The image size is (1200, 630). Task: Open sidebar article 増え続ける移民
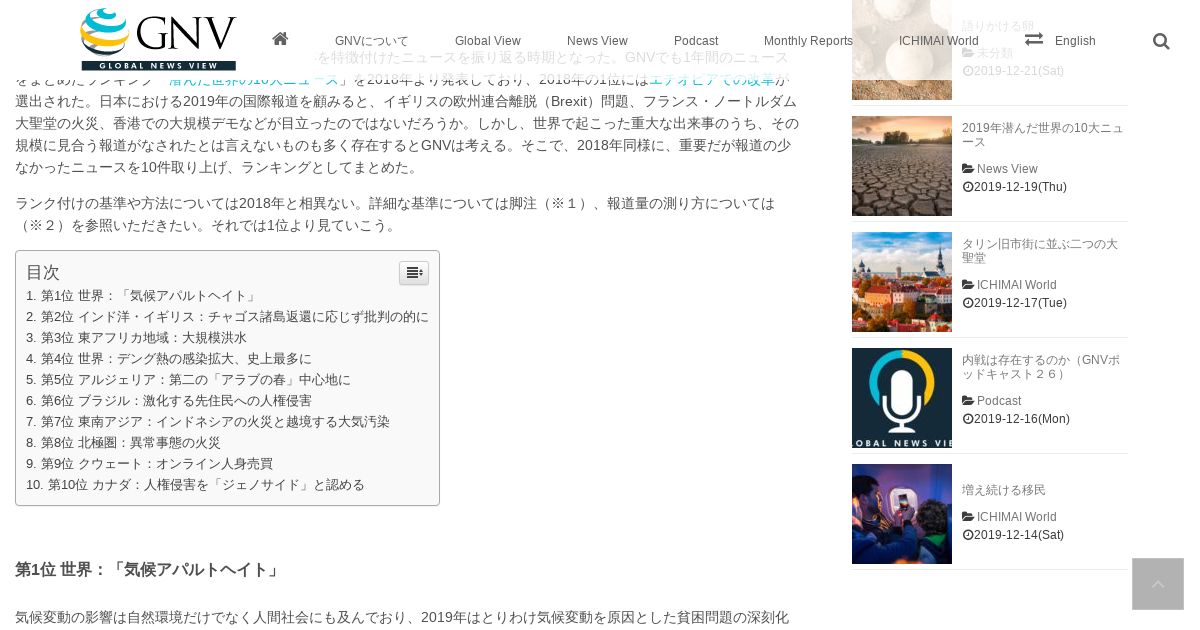pos(1004,490)
